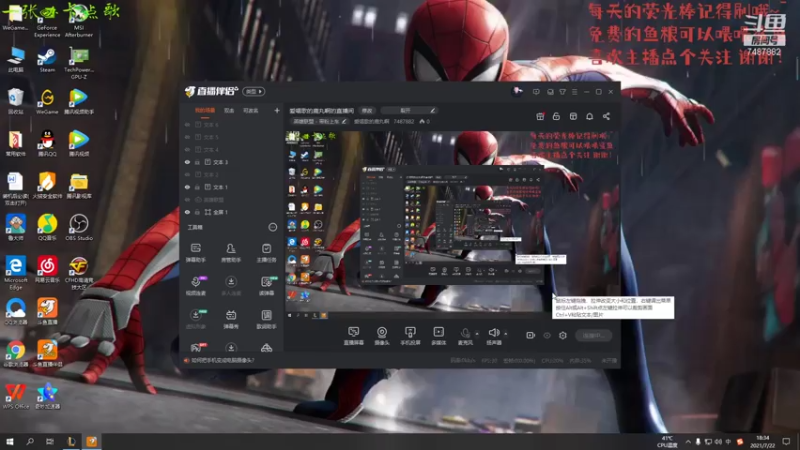Open Google Chrome desktop shortcut

point(16,354)
